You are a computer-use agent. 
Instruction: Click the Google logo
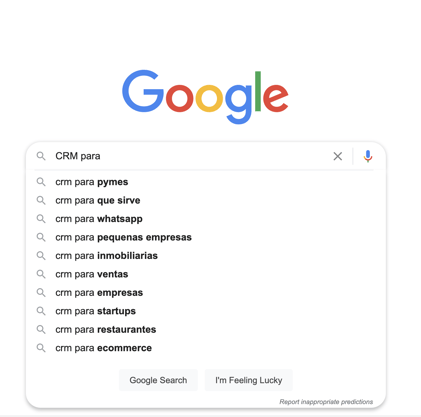click(205, 96)
